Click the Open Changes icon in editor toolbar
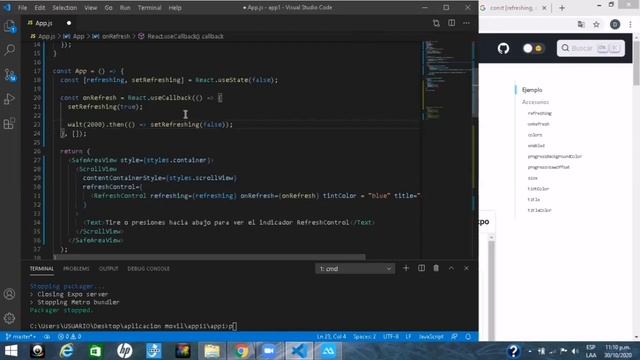 (436, 23)
